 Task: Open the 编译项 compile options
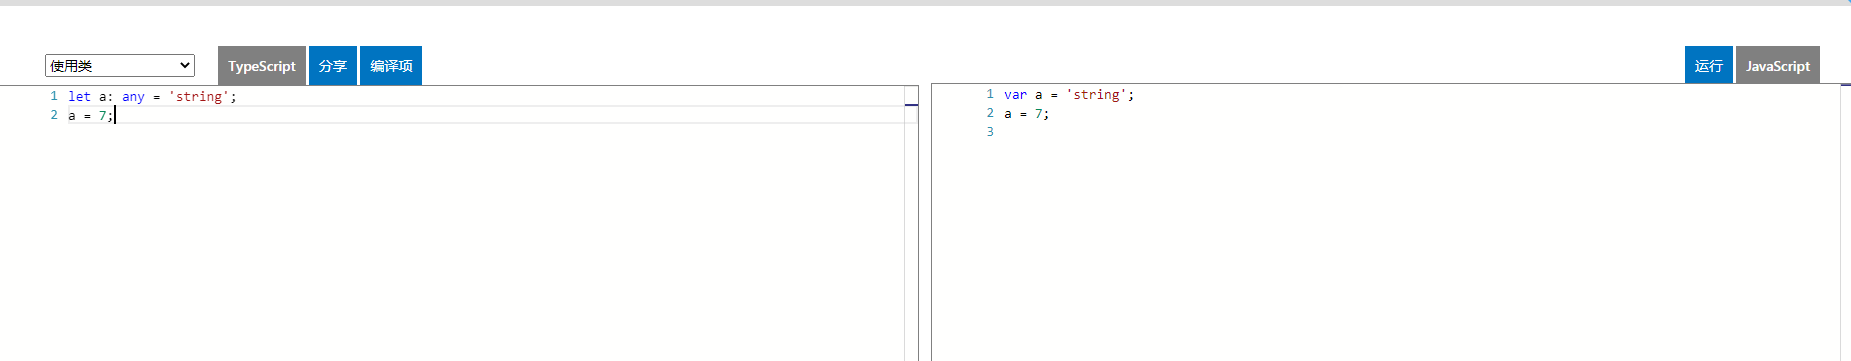391,66
